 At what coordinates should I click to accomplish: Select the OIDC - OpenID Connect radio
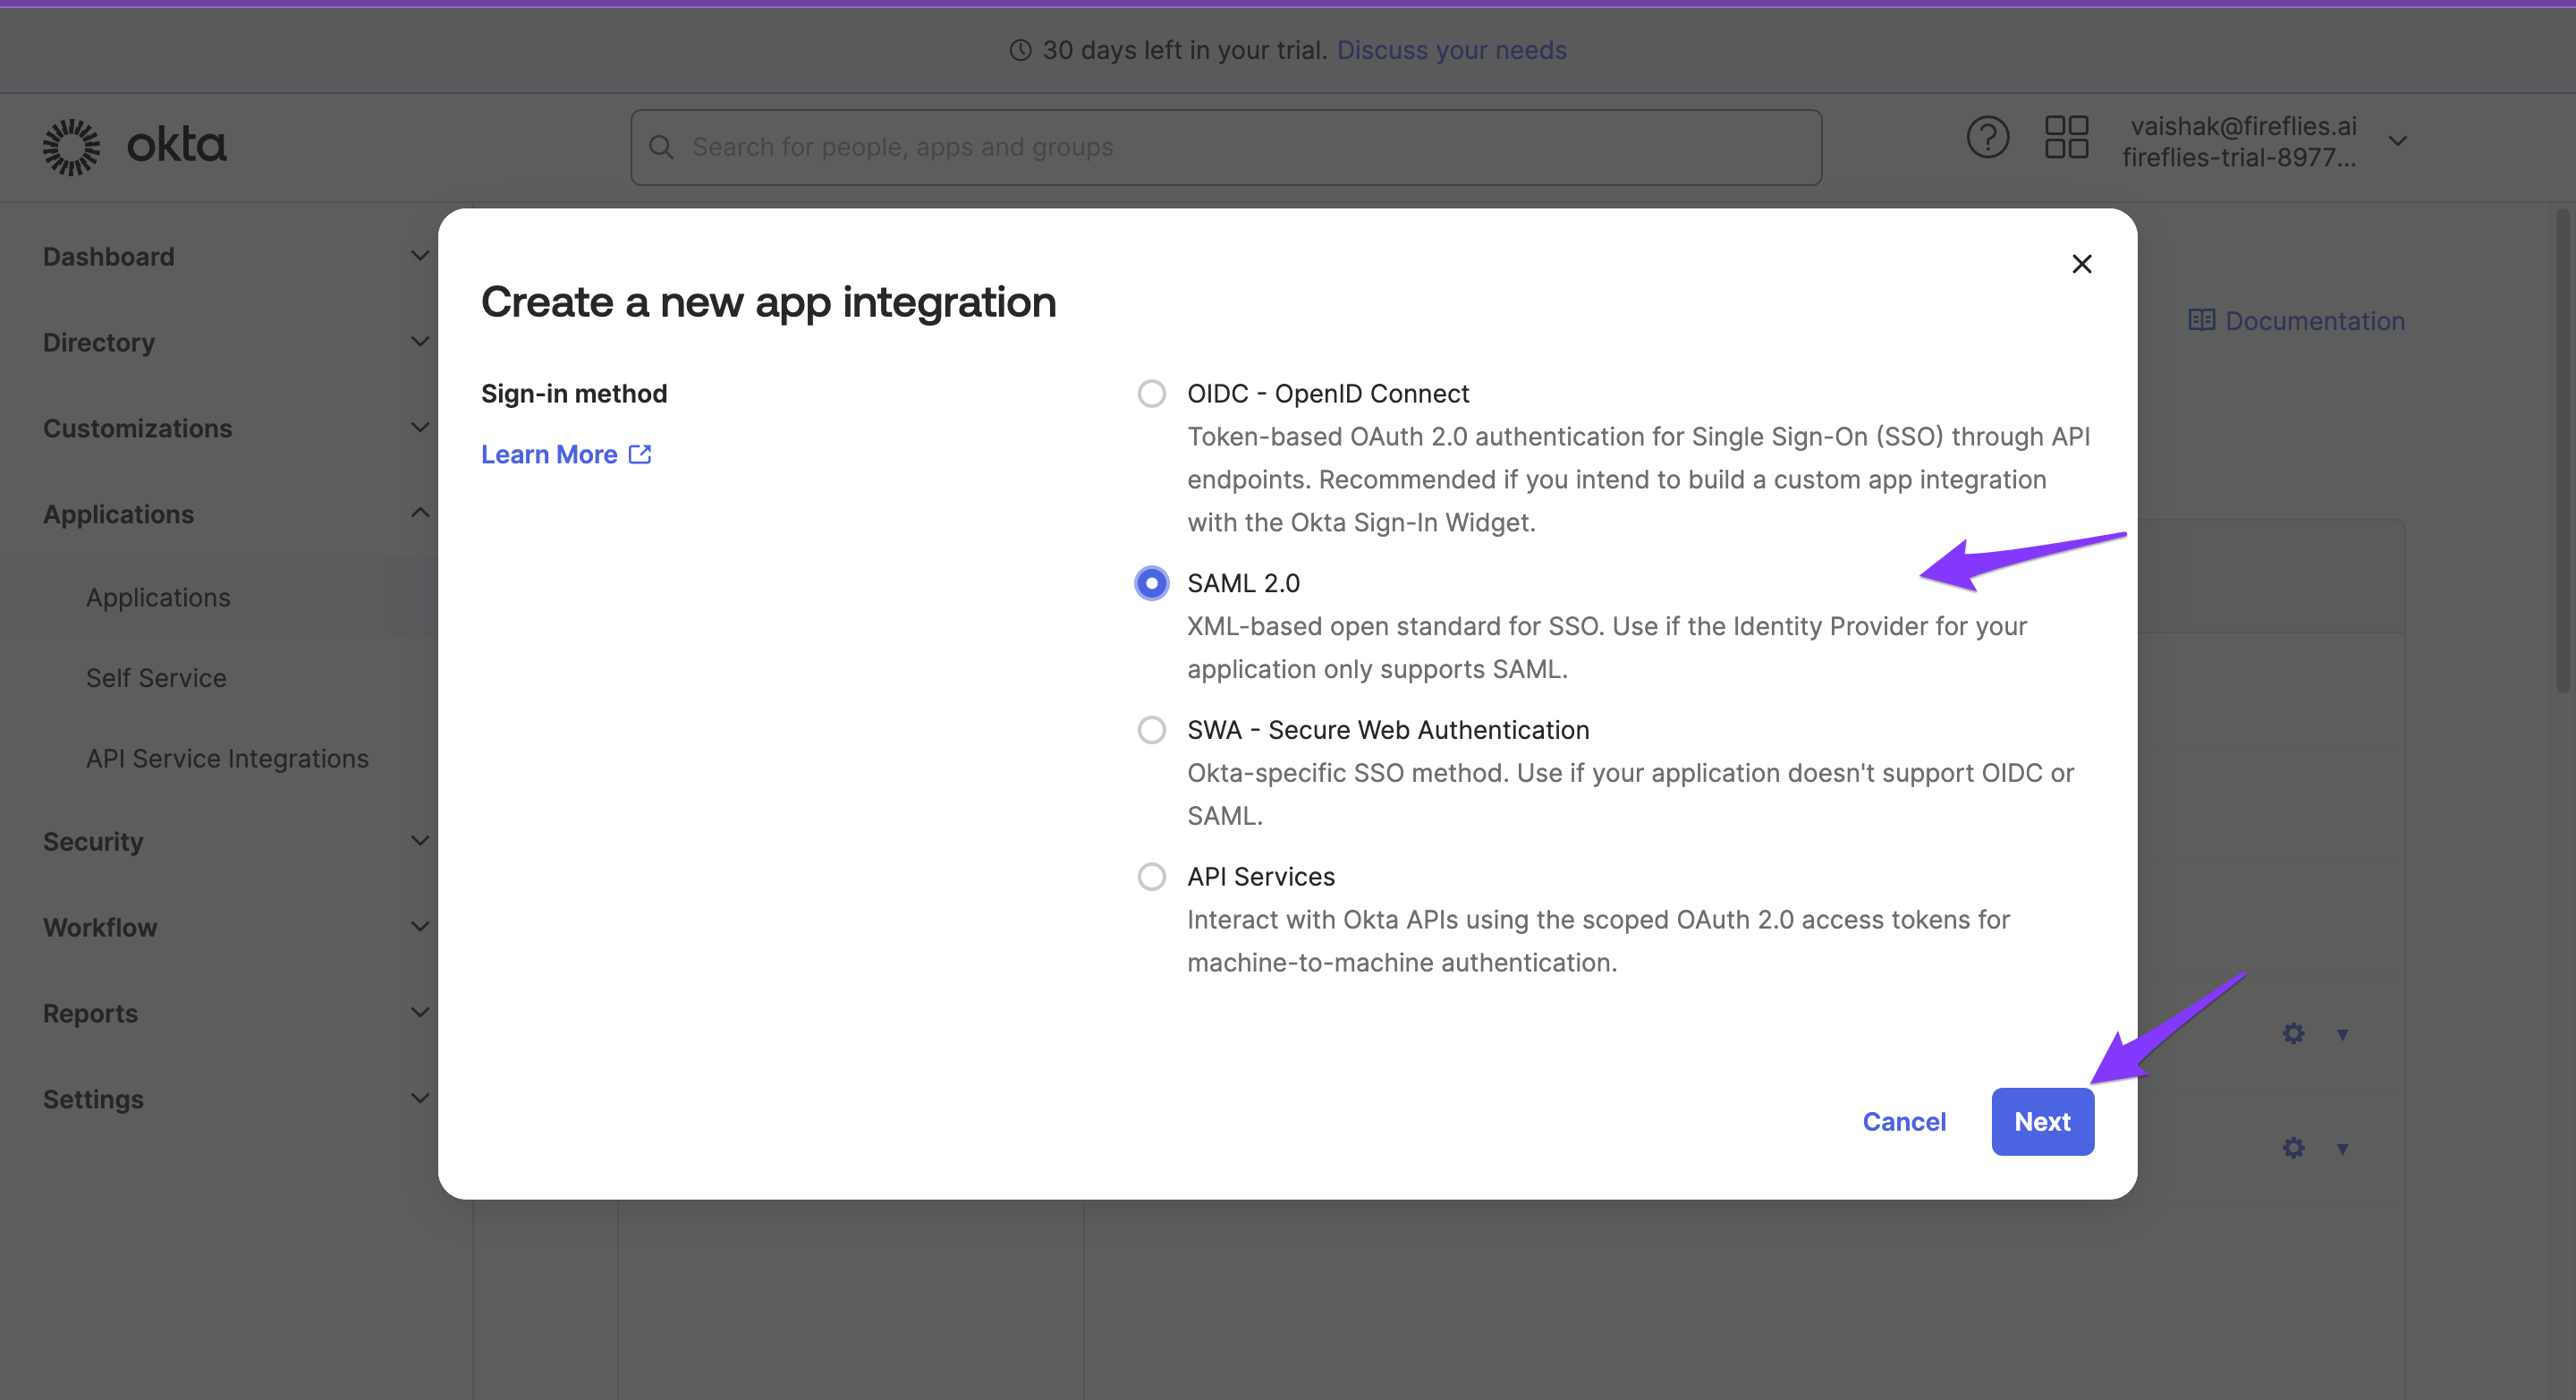[1151, 394]
